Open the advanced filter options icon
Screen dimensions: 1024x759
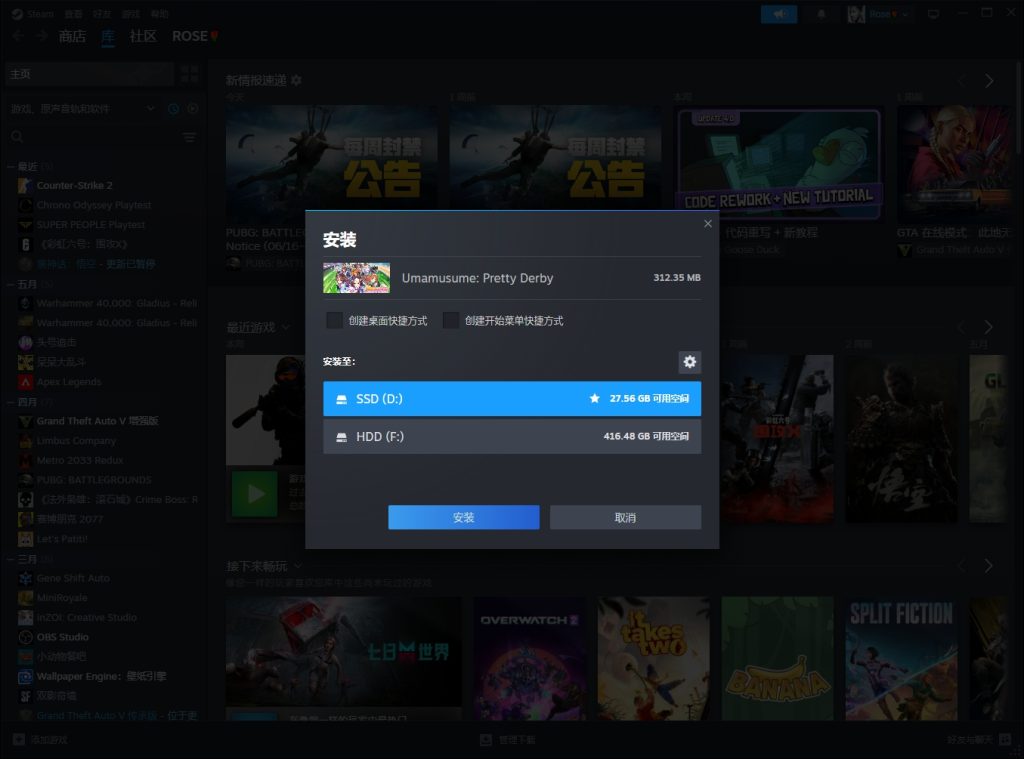(189, 137)
